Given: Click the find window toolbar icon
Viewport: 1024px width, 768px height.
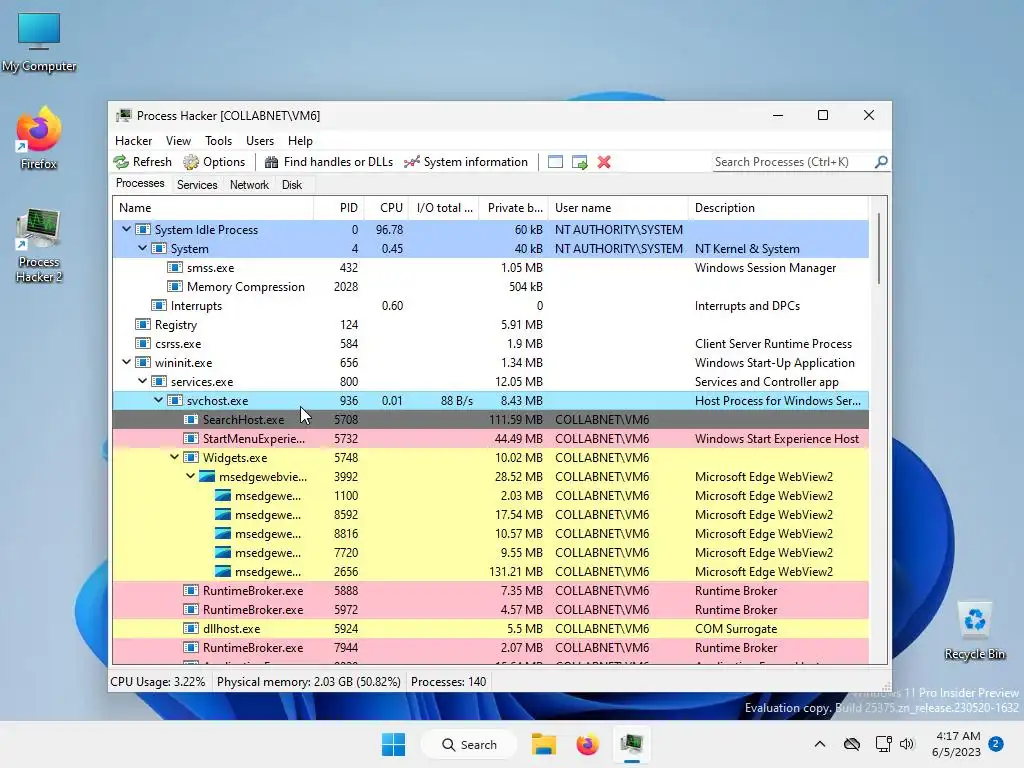Looking at the screenshot, I should point(555,162).
